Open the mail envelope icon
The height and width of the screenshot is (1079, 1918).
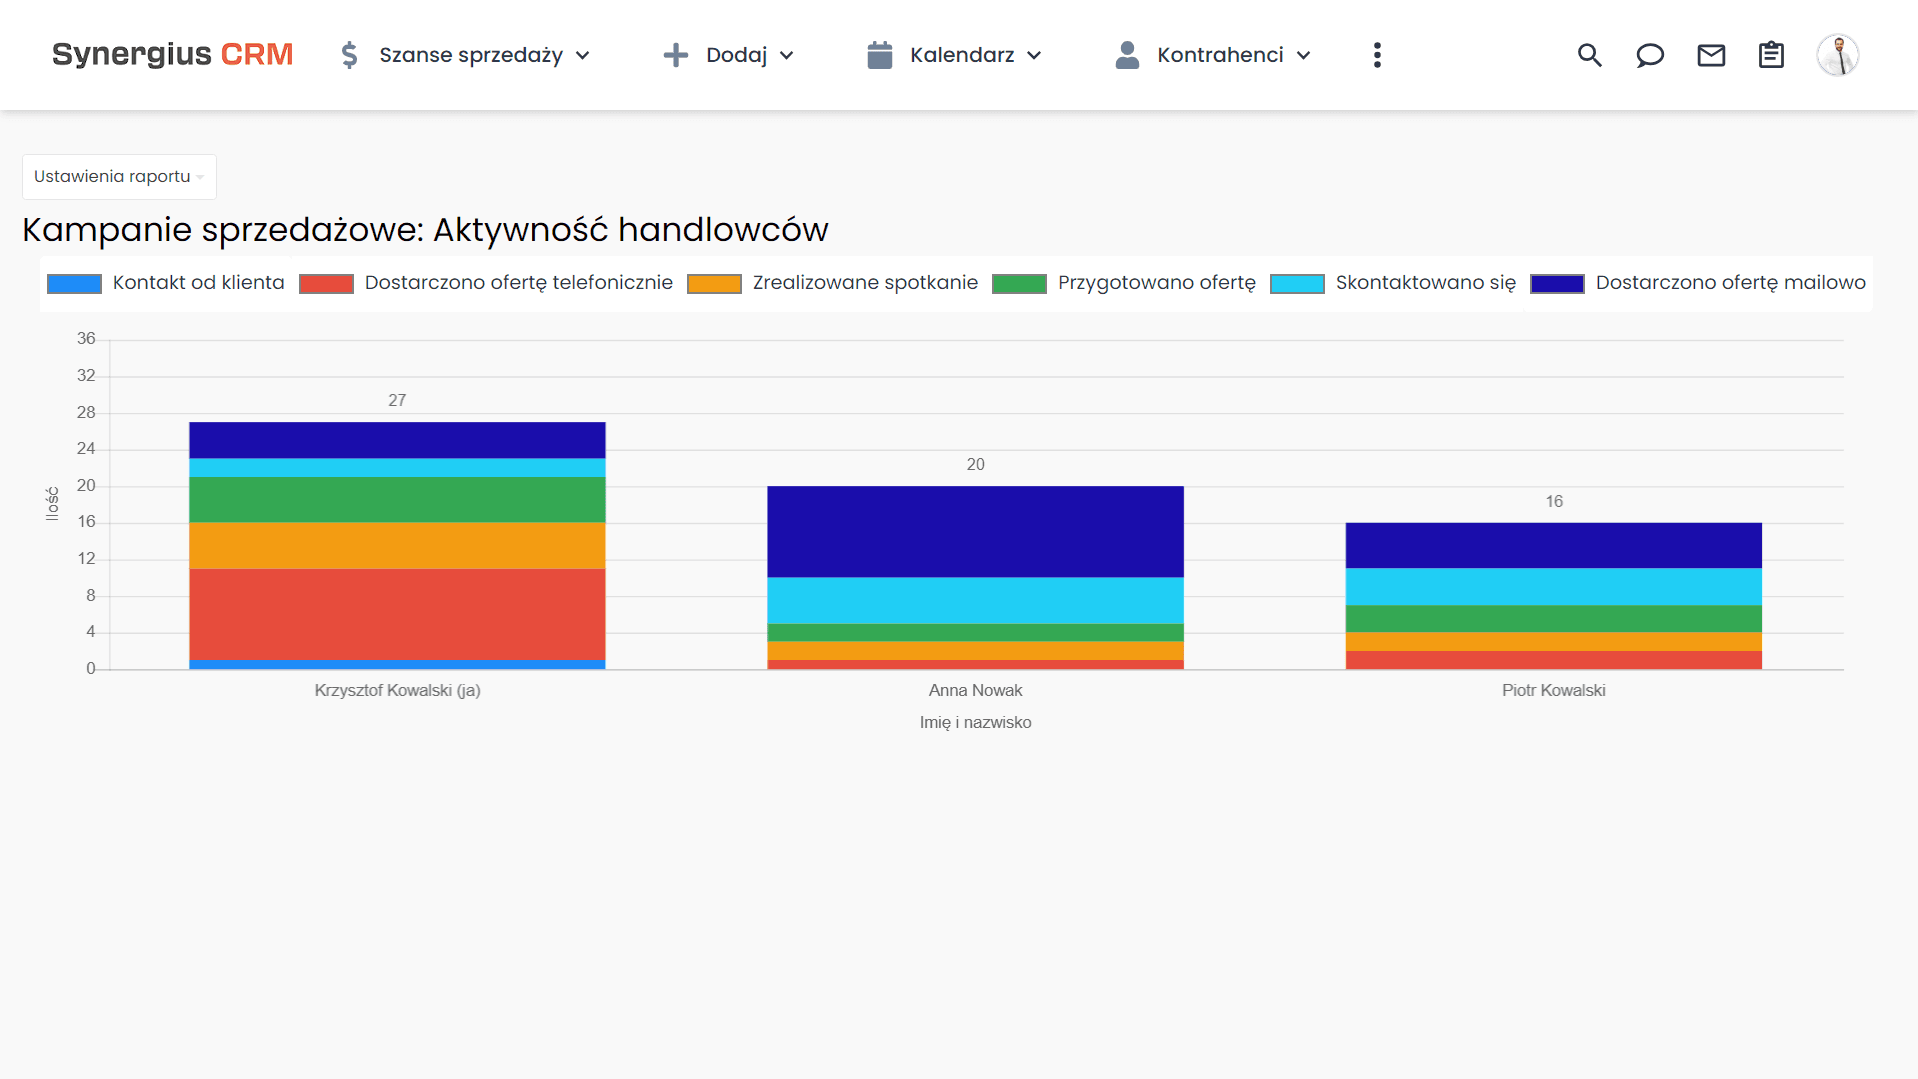tap(1711, 55)
